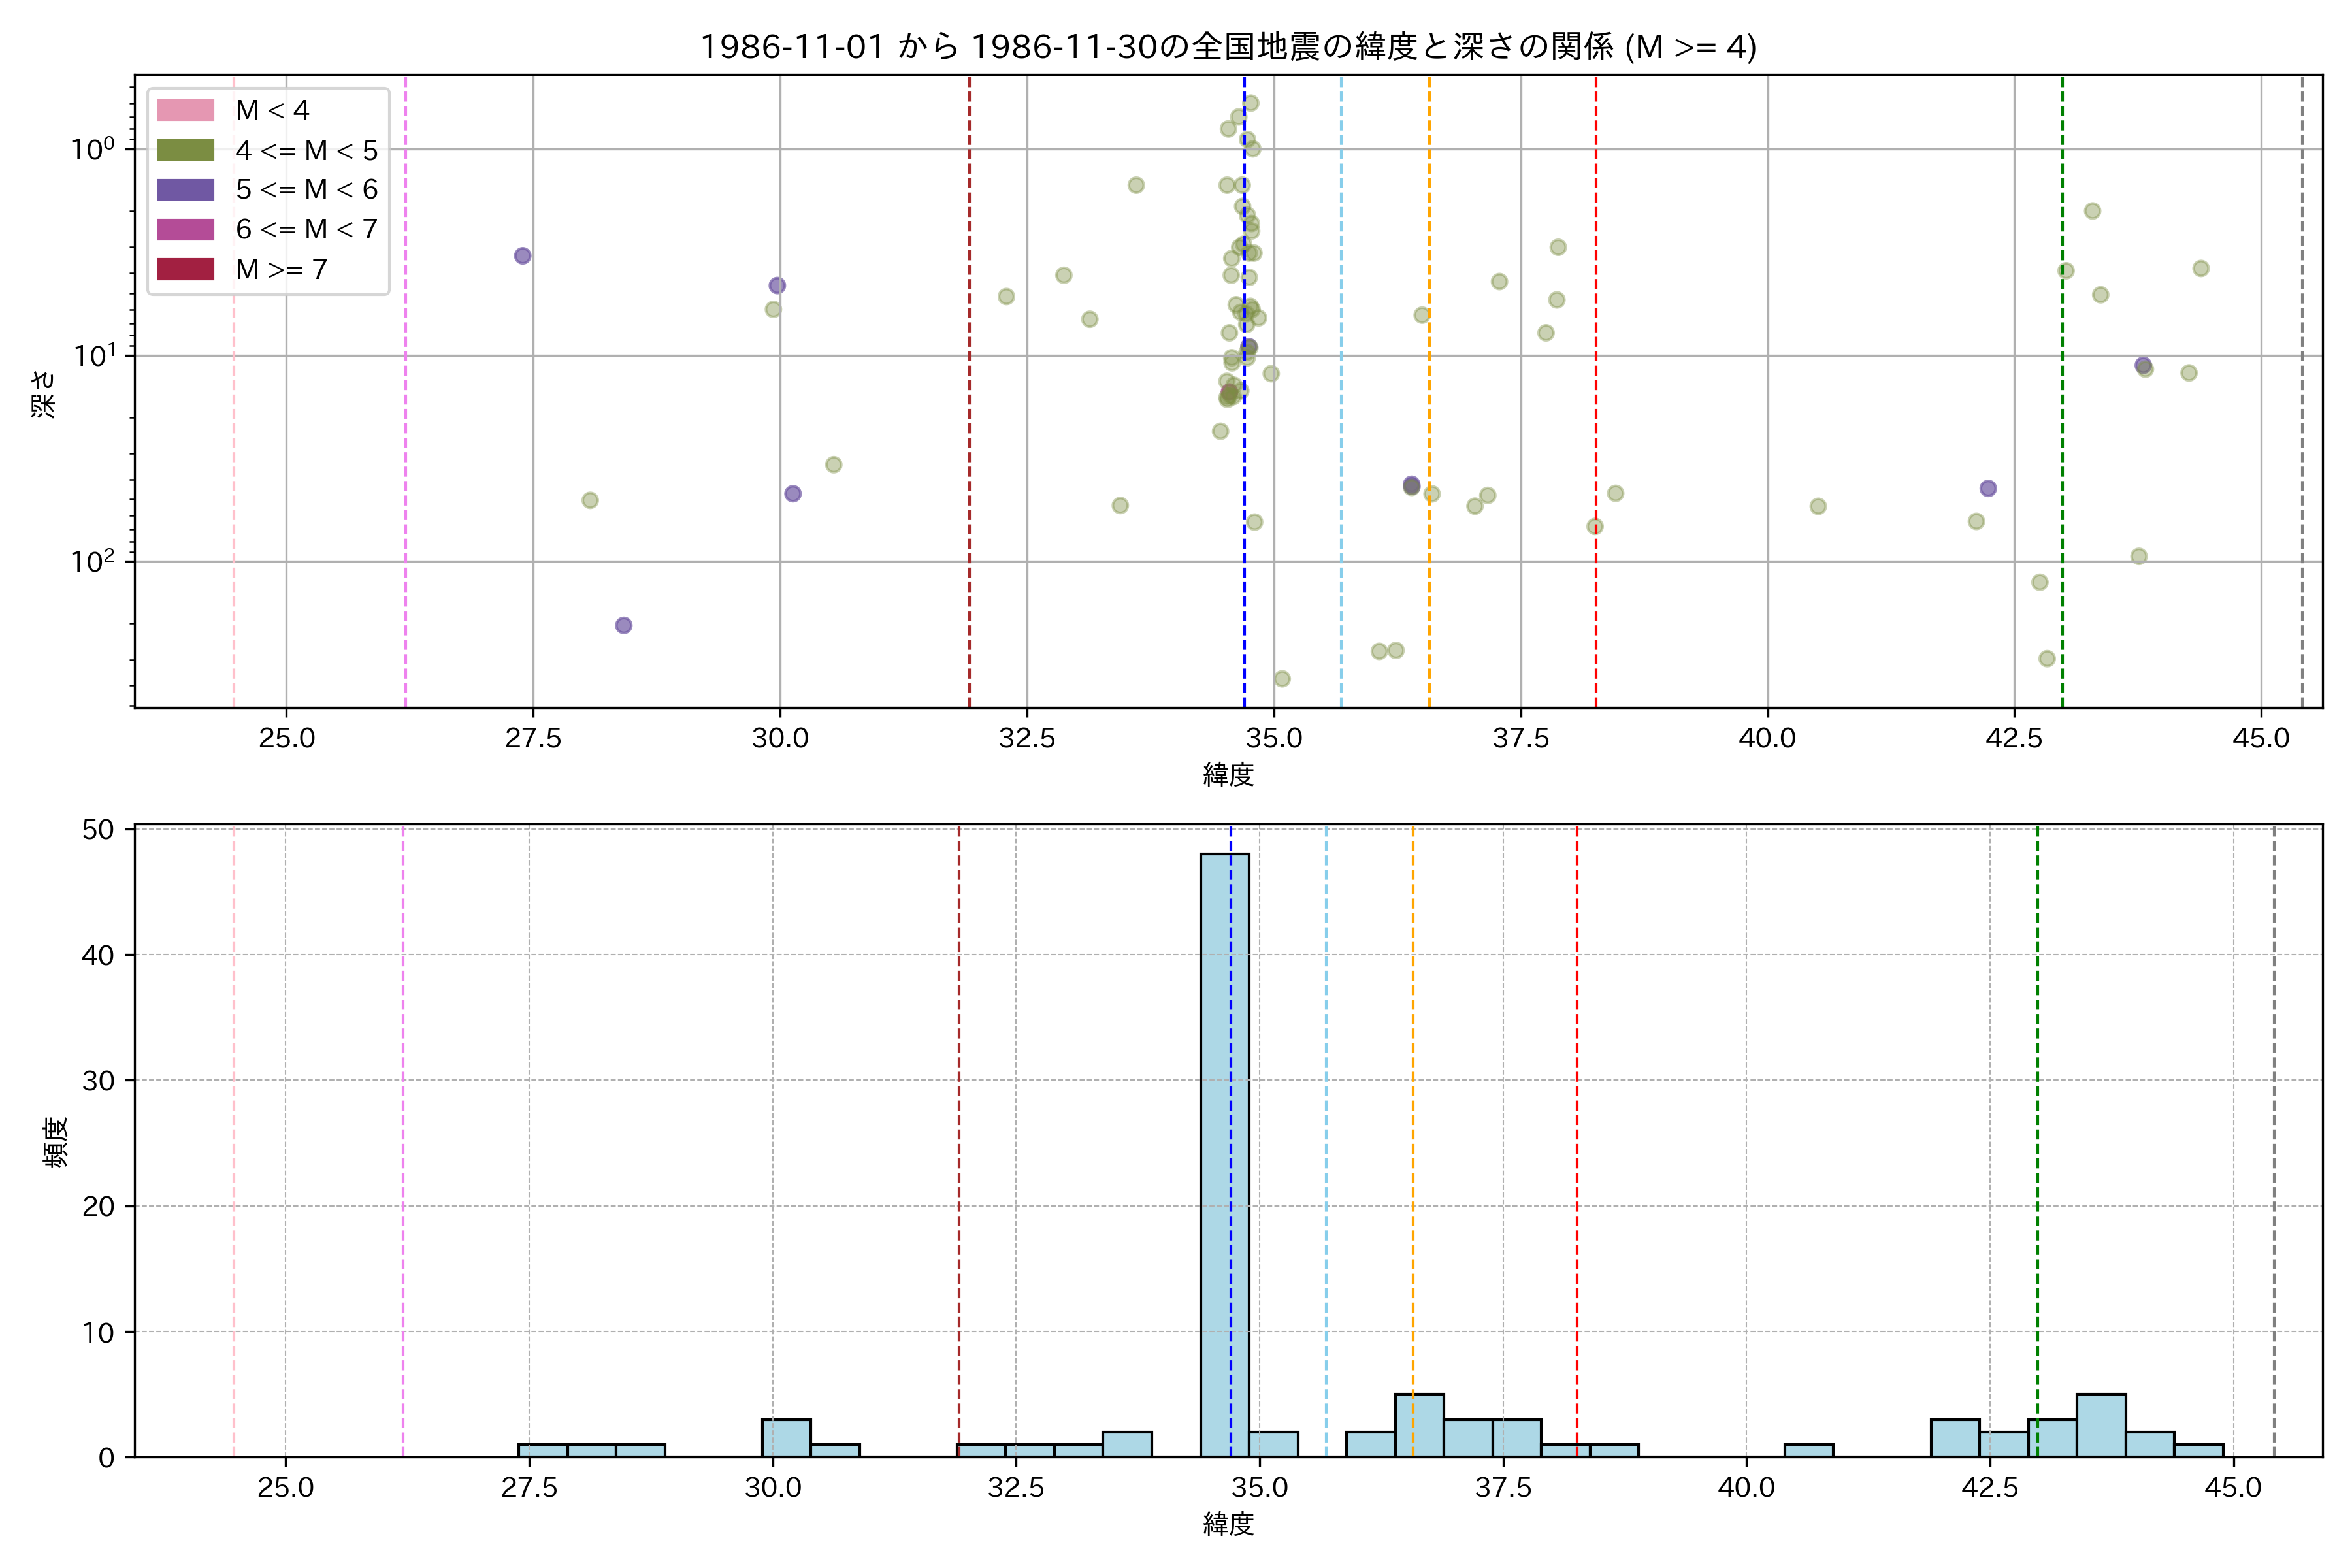Click the deepest purple point near latitude 28.4
This screenshot has width=2352, height=1568.
623,625
